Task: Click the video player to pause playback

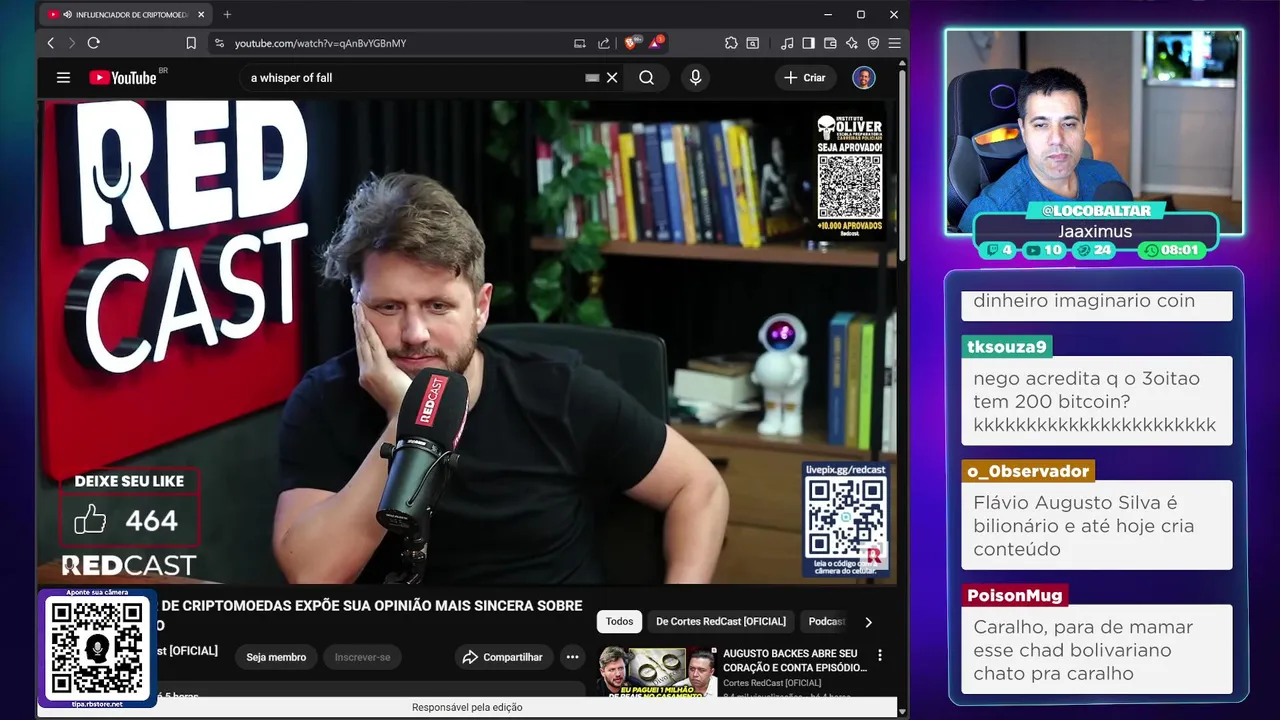Action: tap(468, 340)
